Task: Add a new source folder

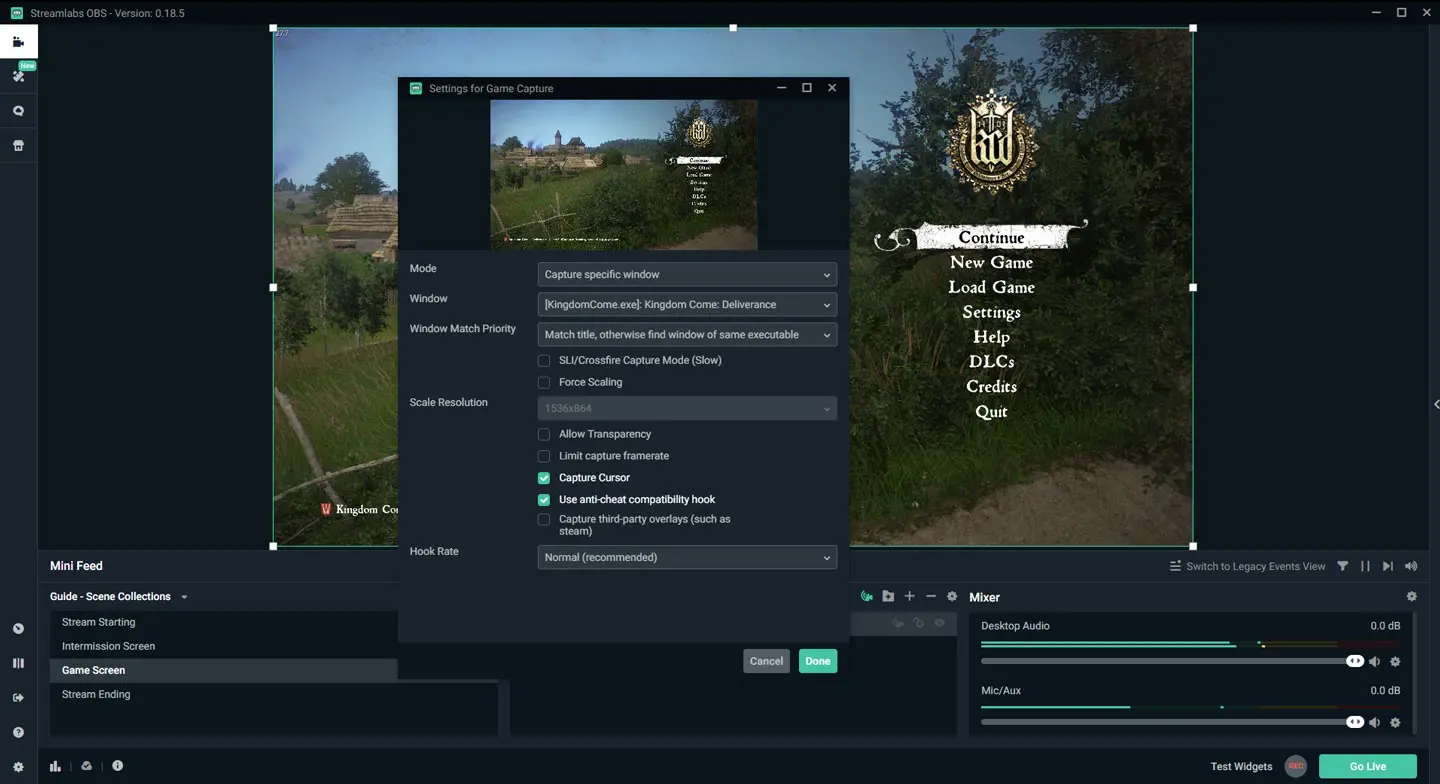Action: pyautogui.click(x=888, y=596)
